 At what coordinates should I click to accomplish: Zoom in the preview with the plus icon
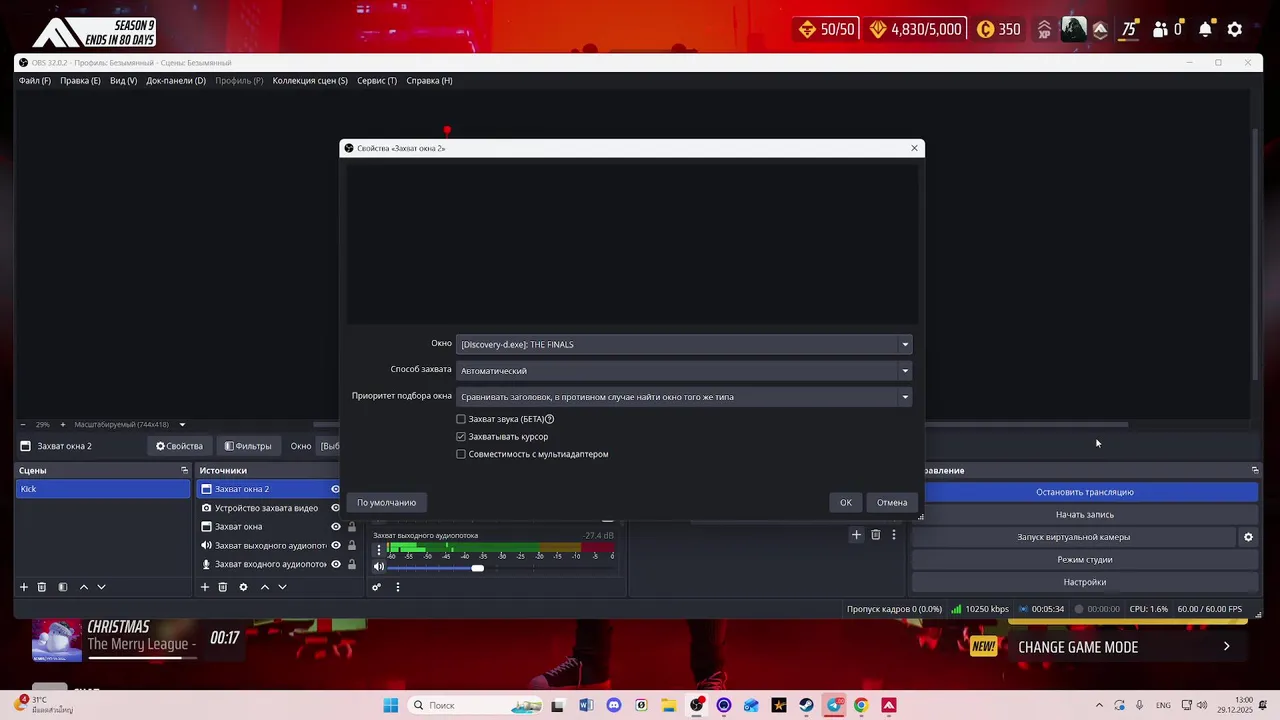click(62, 424)
